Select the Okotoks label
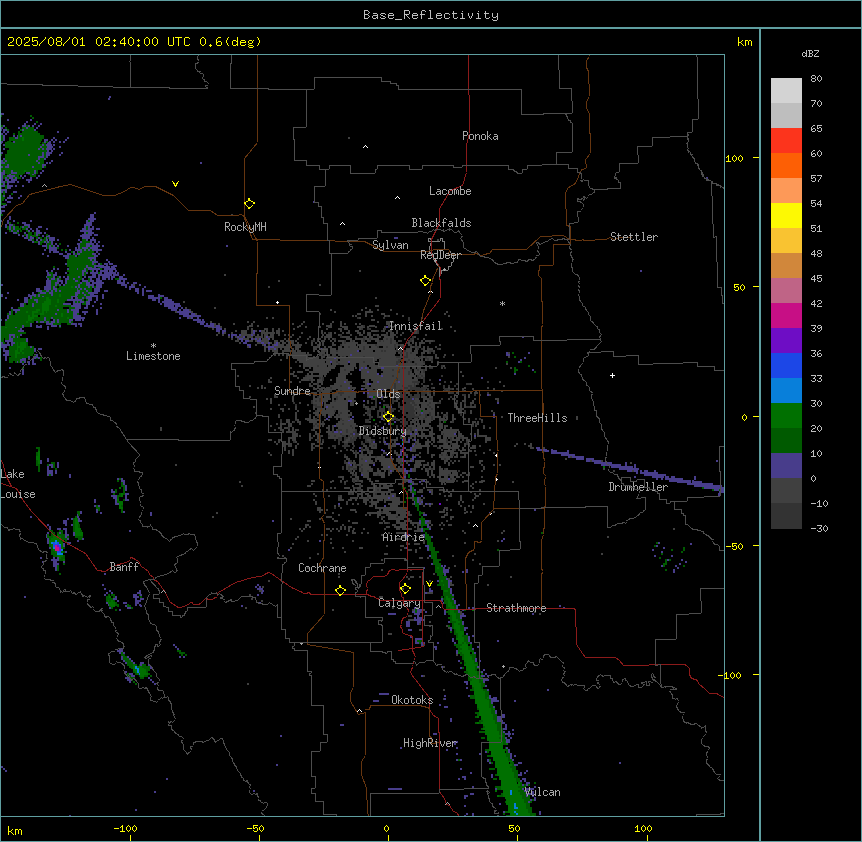Image resolution: width=862 pixels, height=842 pixels. 412,700
